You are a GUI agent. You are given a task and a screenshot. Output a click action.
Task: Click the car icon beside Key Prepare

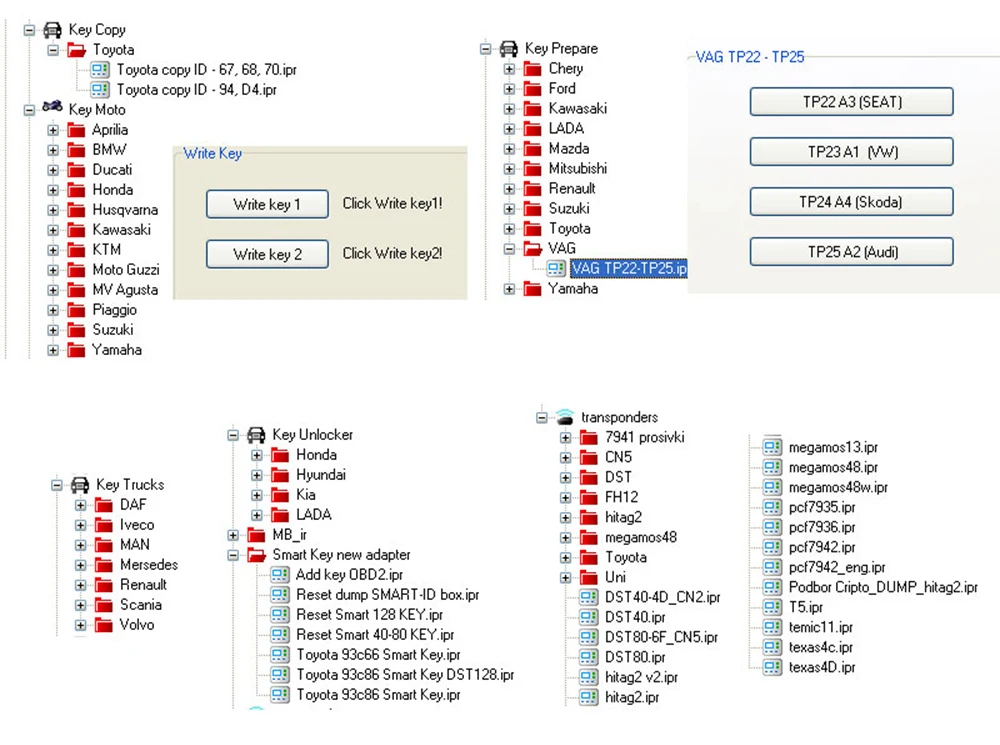pyautogui.click(x=508, y=48)
